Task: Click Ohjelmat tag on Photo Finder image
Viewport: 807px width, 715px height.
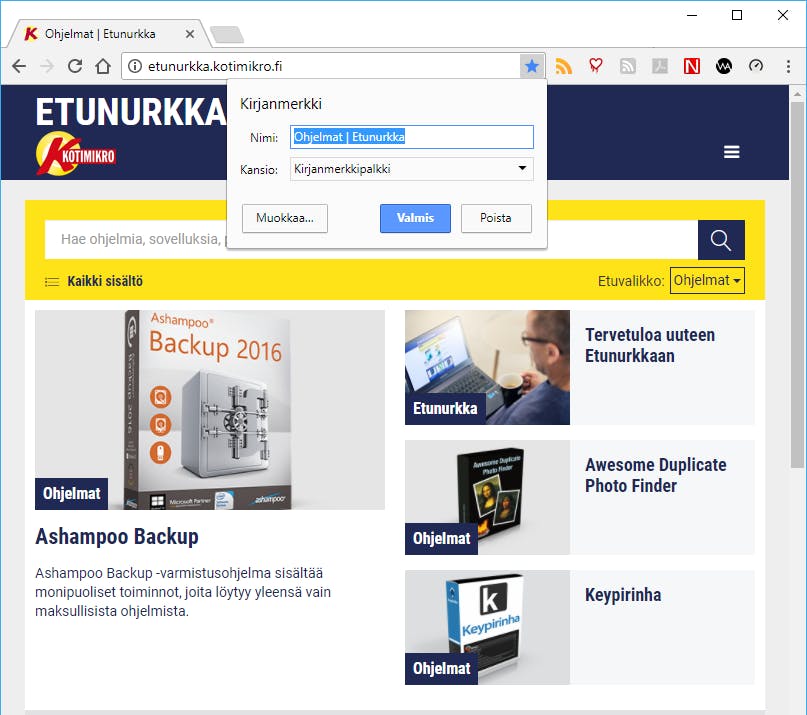Action: (442, 539)
